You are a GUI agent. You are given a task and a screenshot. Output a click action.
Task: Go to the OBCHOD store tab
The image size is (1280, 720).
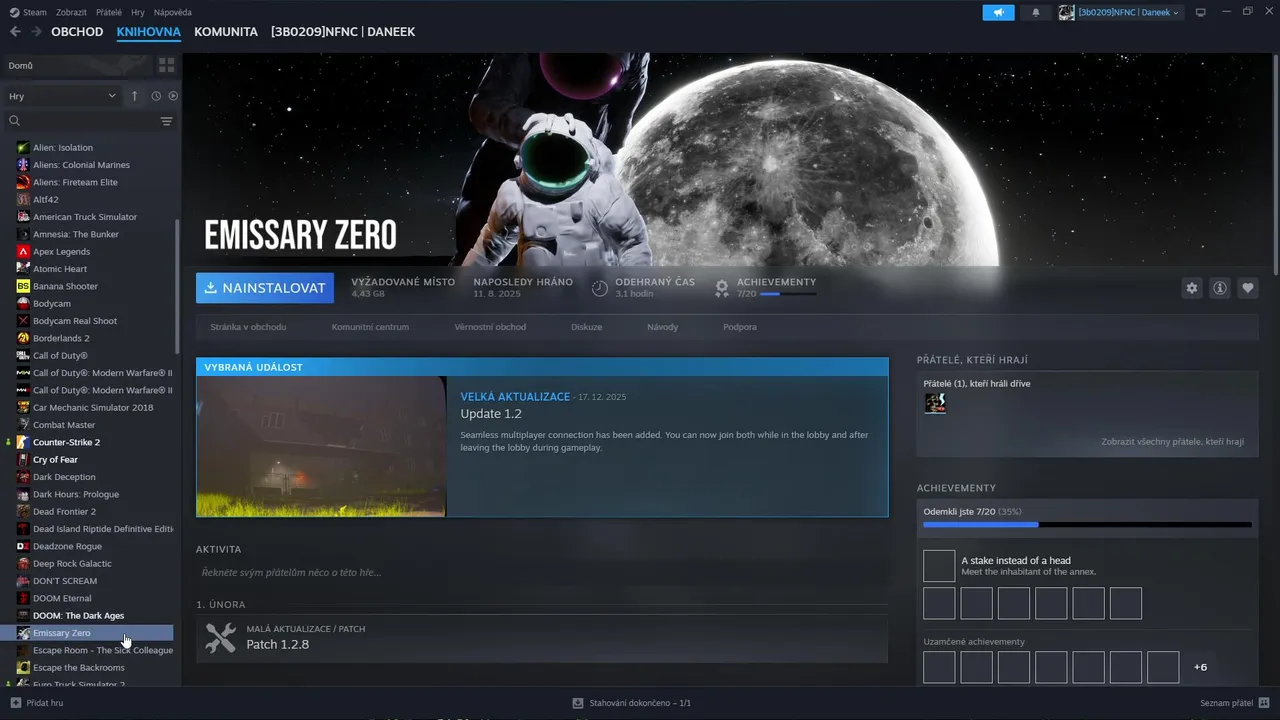point(77,32)
